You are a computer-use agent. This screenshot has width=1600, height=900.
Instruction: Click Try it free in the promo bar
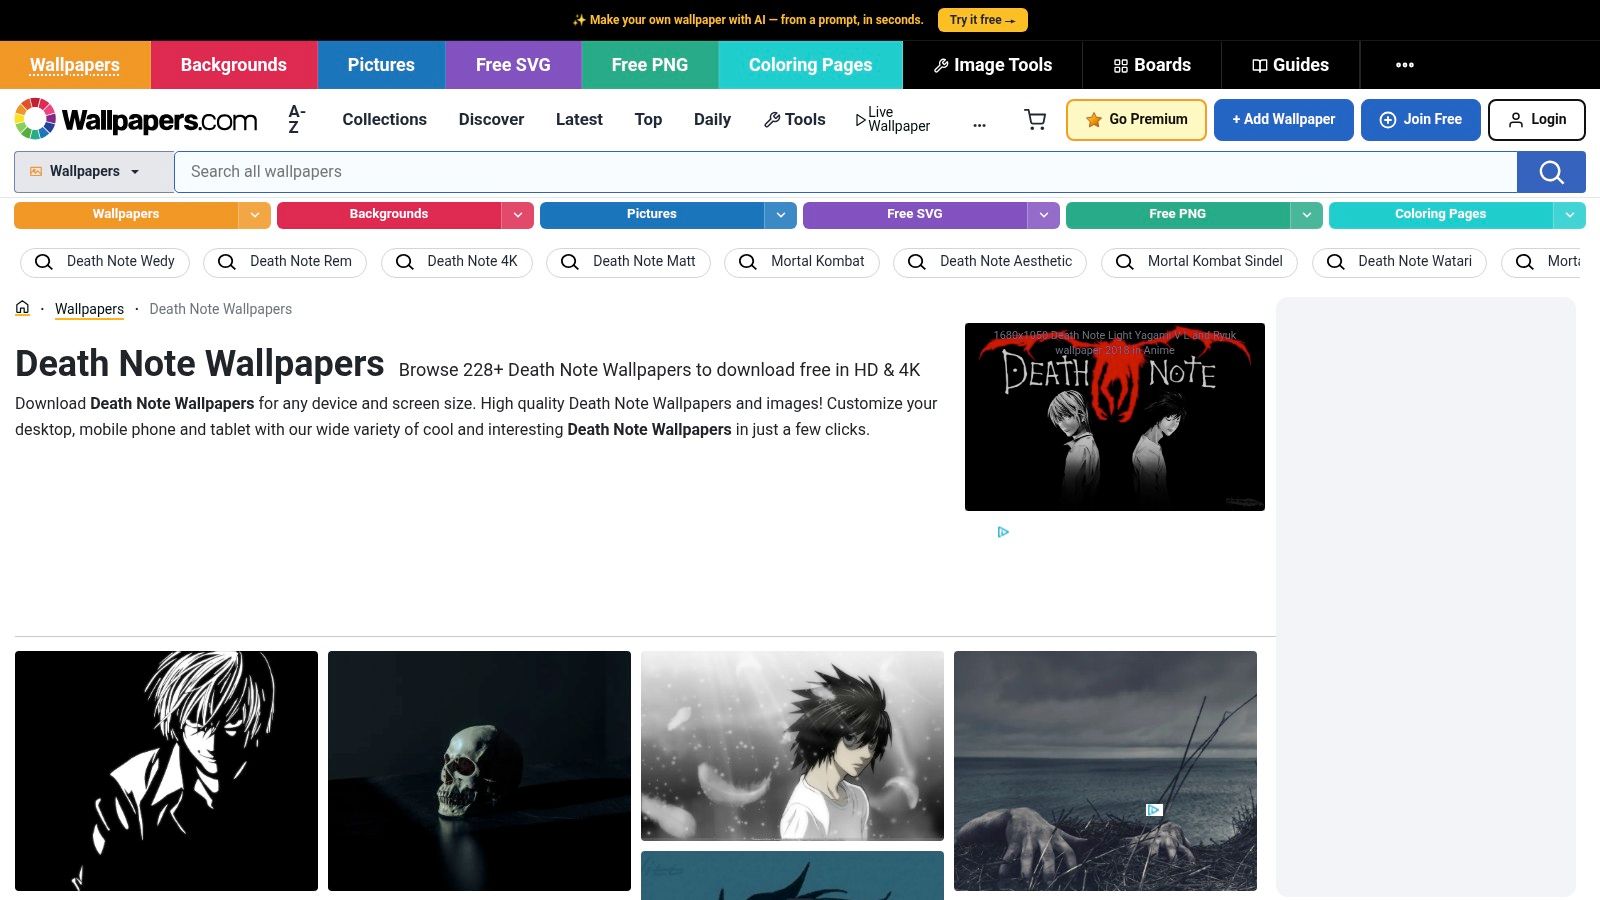(982, 20)
